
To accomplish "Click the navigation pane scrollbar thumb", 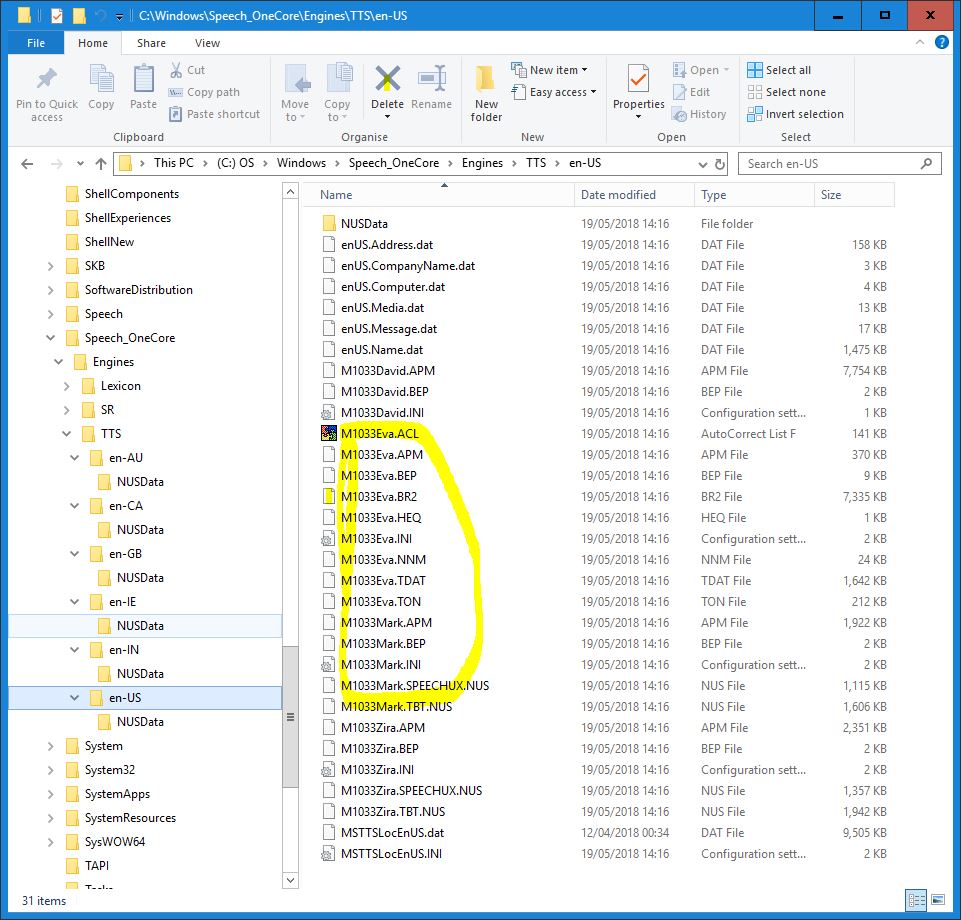I will (x=290, y=716).
